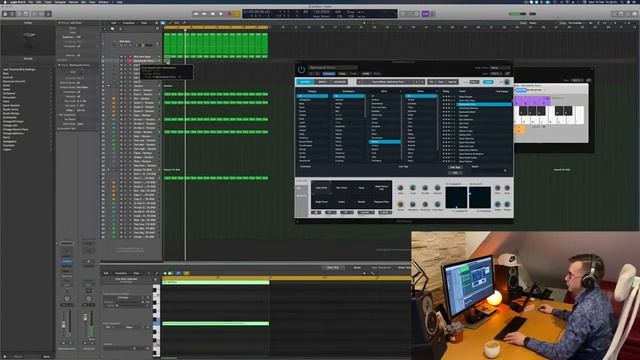Viewport: 640px width, 360px height.
Task: Click the right XY pad in plugin
Action: (x=480, y=197)
